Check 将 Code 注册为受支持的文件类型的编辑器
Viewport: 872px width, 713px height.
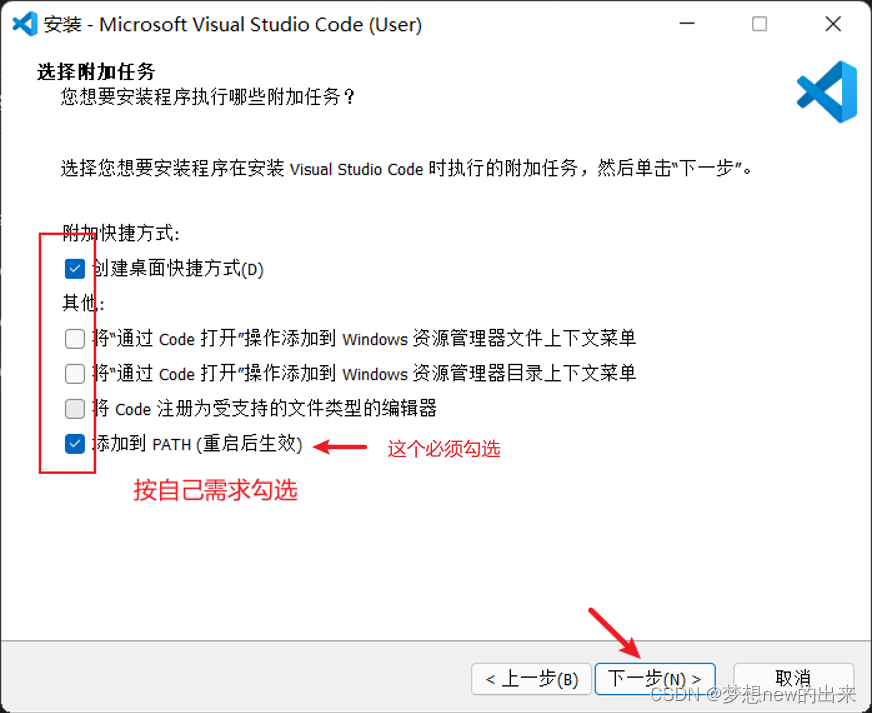point(74,408)
